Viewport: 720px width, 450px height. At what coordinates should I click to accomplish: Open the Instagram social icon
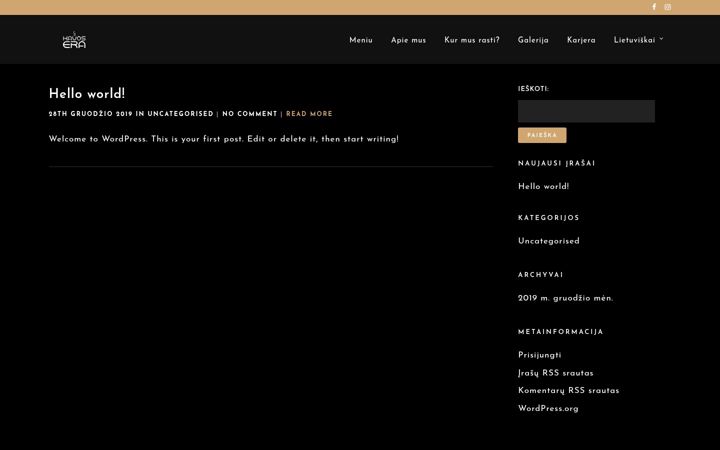point(668,7)
